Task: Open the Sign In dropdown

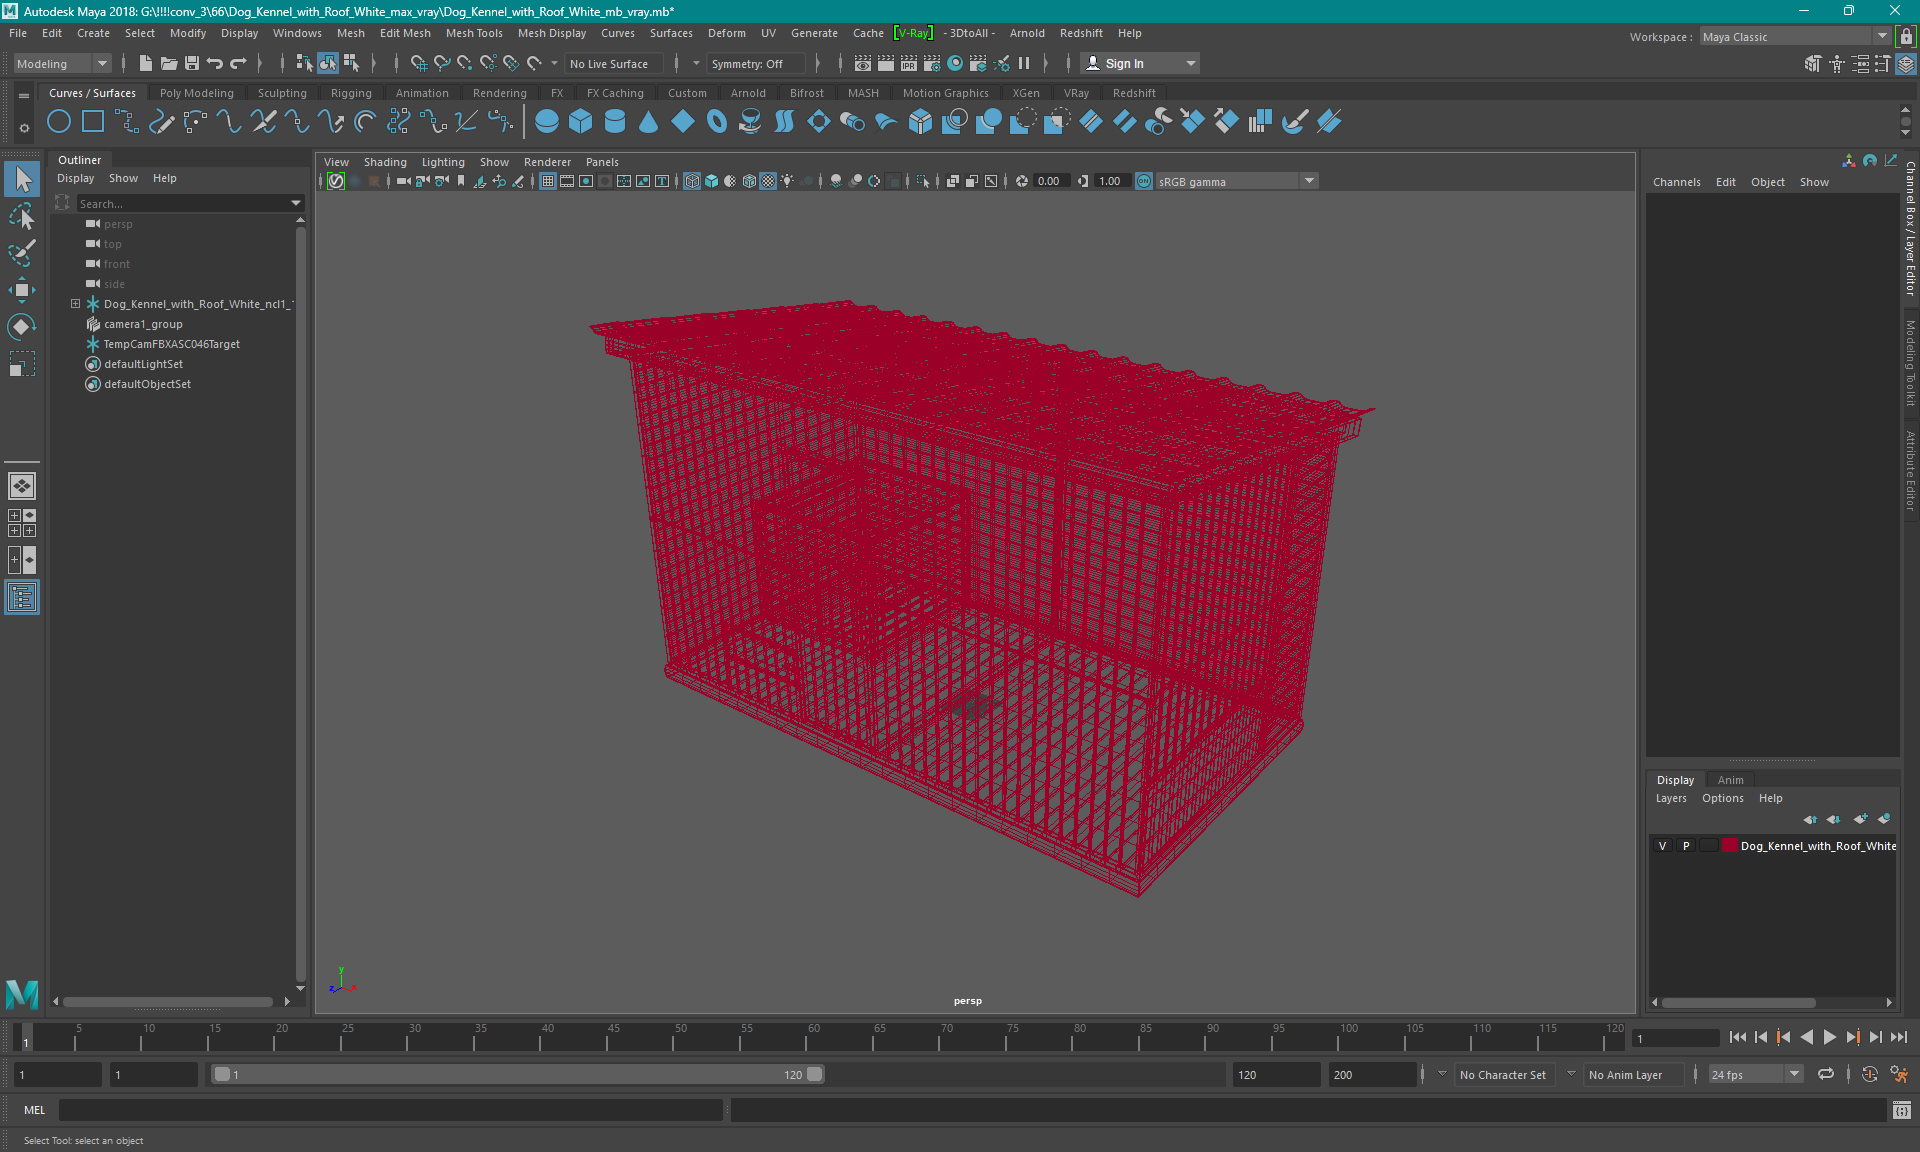Action: (x=1141, y=63)
